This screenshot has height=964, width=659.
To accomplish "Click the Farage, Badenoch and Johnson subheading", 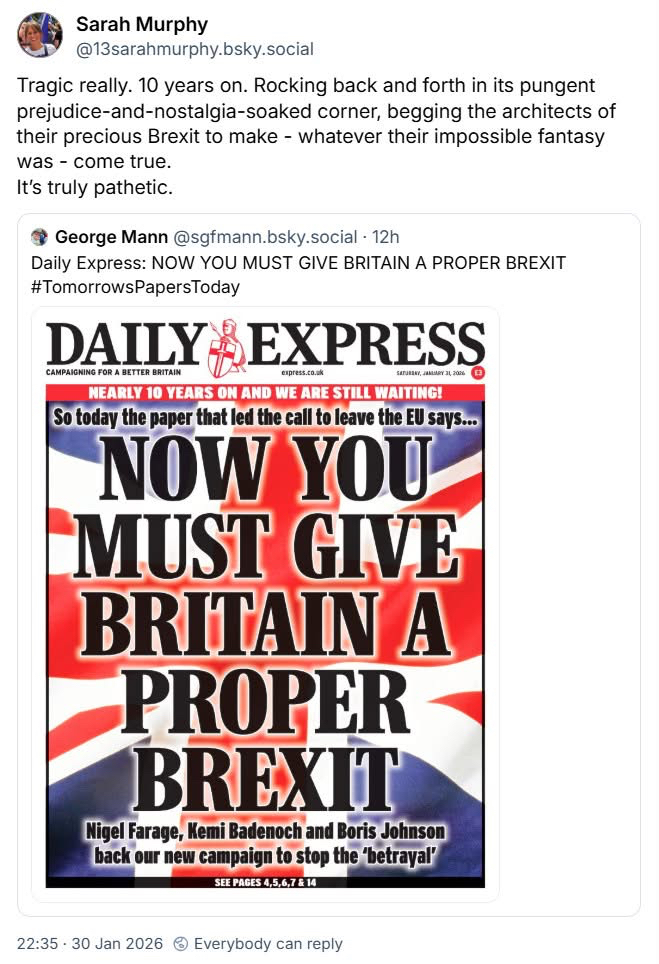I will tap(266, 844).
